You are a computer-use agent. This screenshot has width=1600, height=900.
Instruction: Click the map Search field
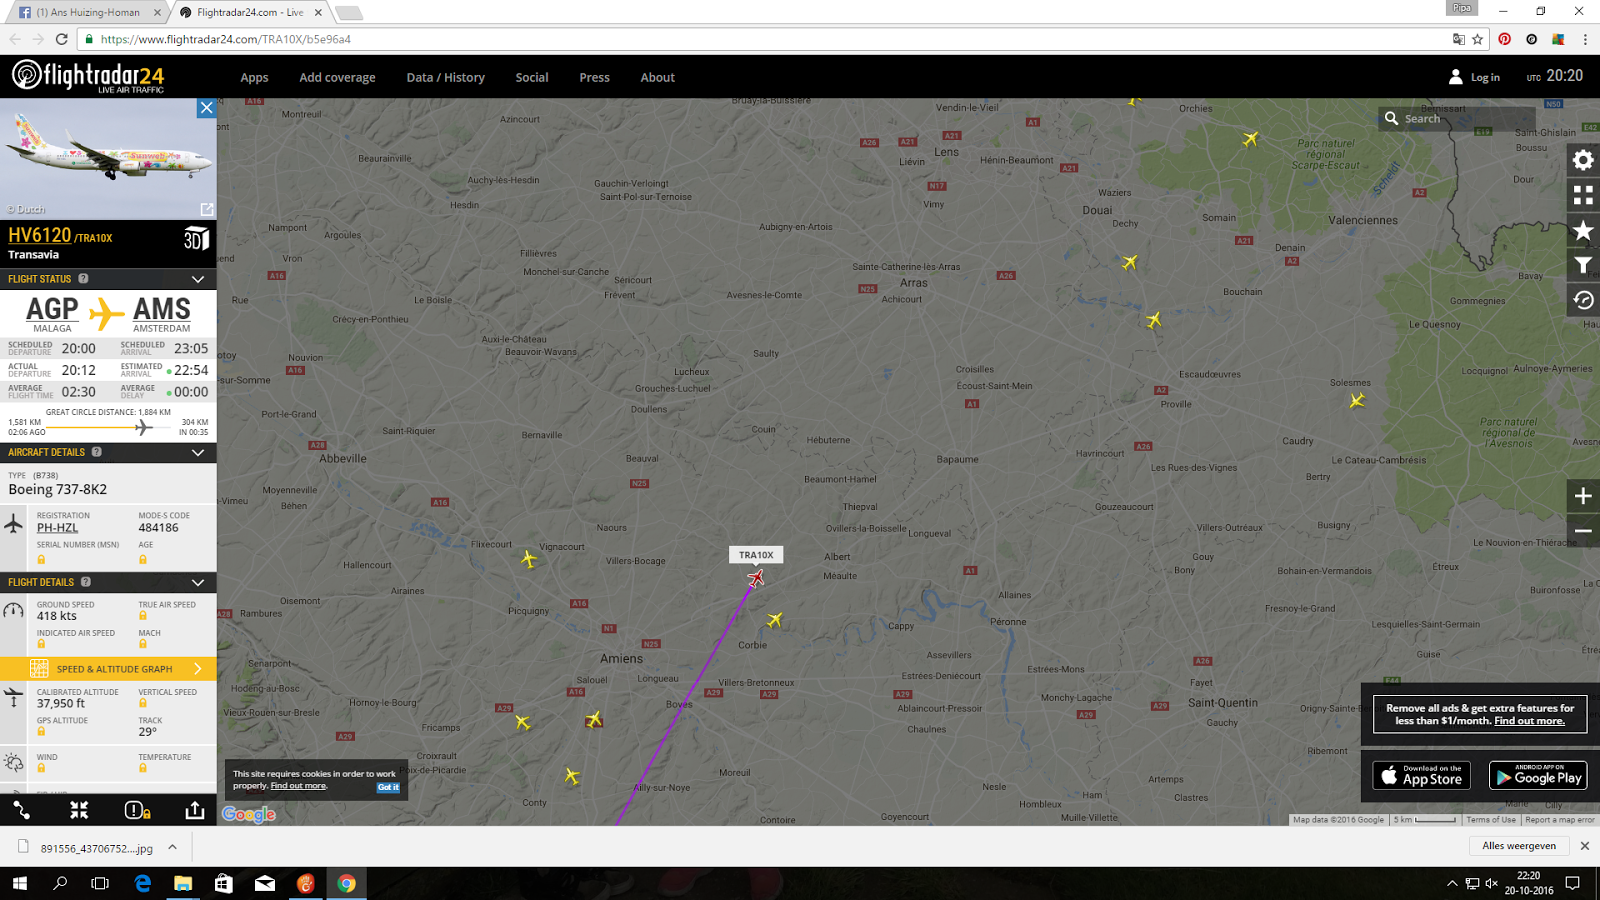[1456, 118]
